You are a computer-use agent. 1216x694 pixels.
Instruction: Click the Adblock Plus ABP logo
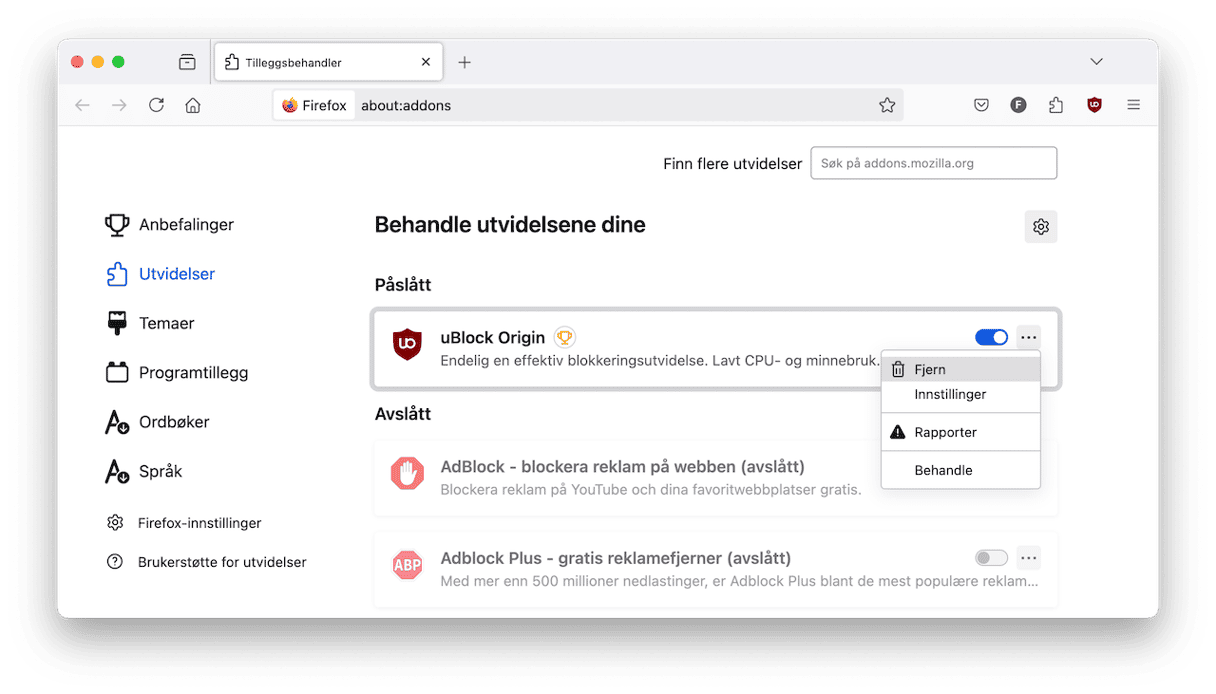[407, 565]
